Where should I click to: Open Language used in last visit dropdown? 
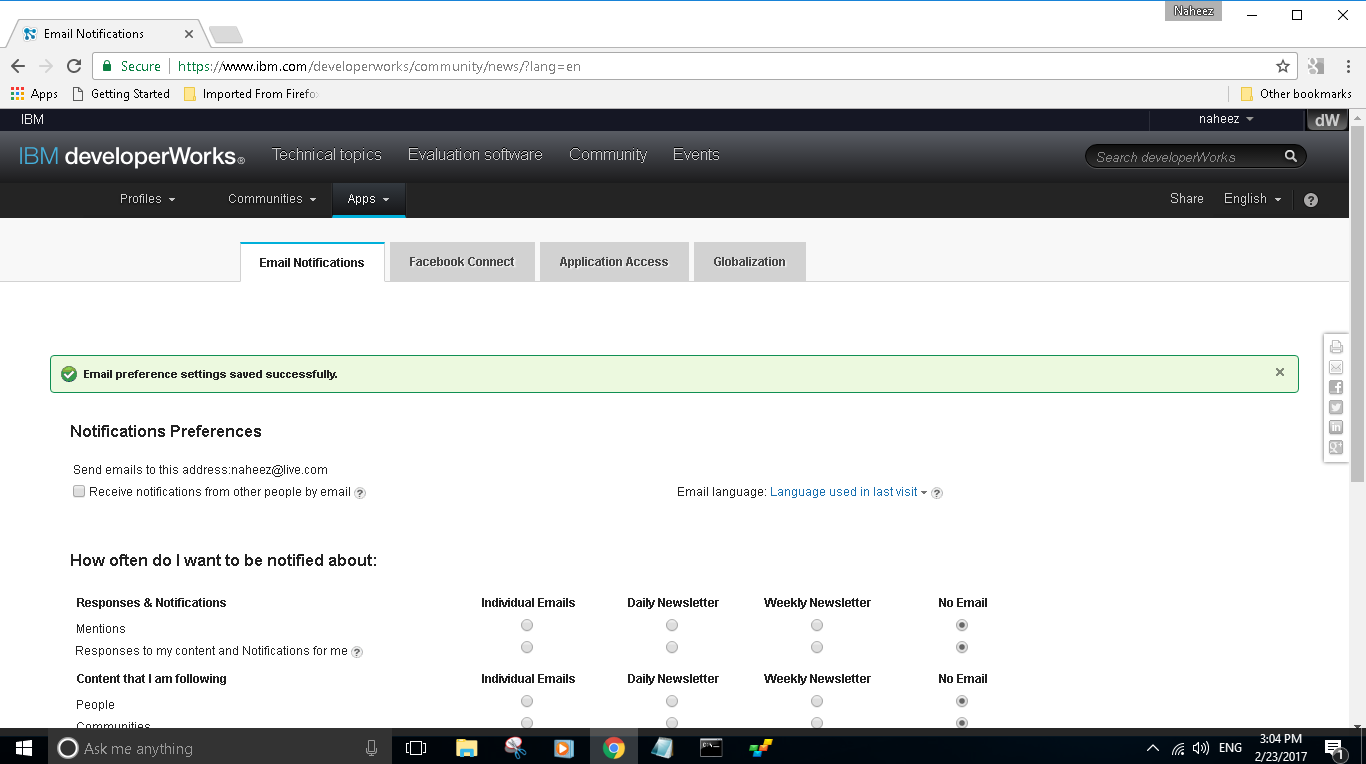[849, 492]
